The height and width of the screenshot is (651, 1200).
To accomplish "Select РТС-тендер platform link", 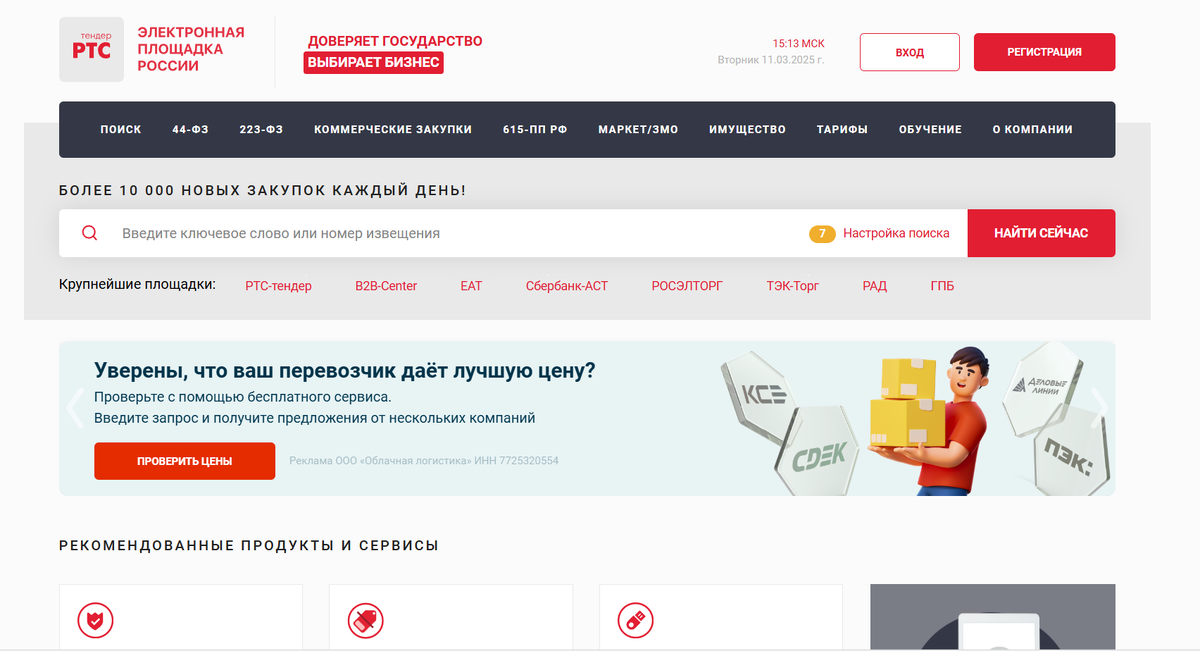I will tap(278, 286).
